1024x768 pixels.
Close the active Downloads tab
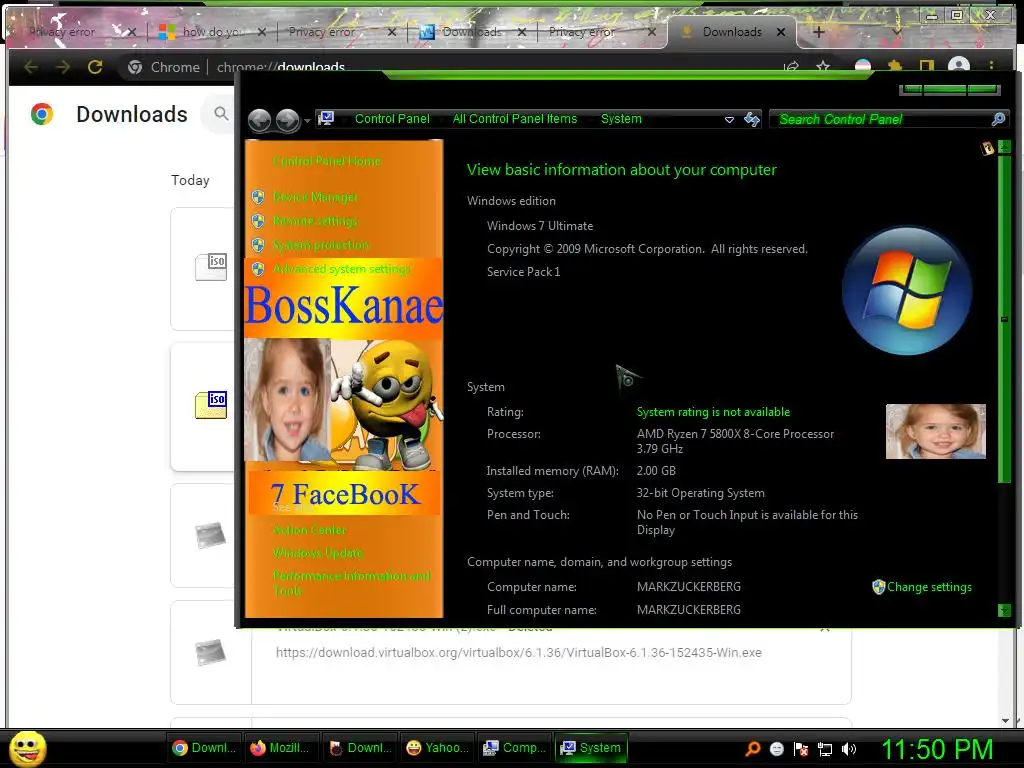(780, 31)
